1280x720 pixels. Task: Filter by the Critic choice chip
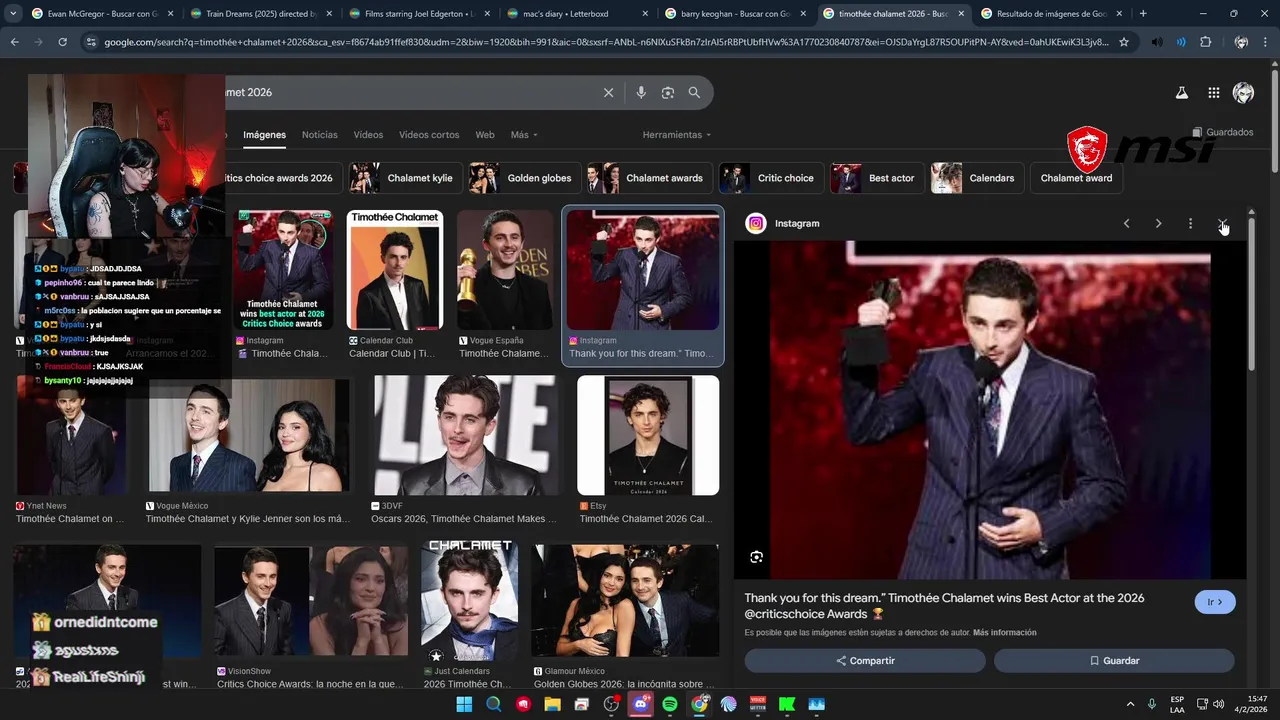pos(770,178)
